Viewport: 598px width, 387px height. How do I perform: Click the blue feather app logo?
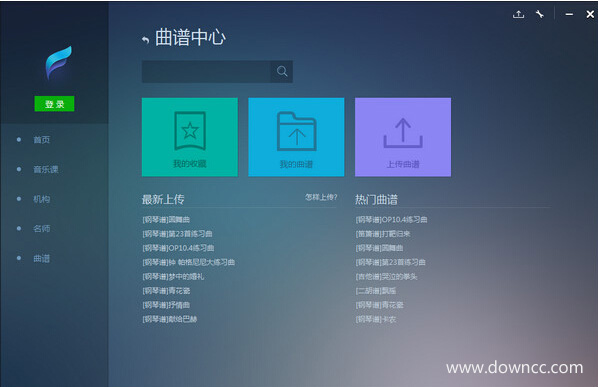[x=58, y=62]
